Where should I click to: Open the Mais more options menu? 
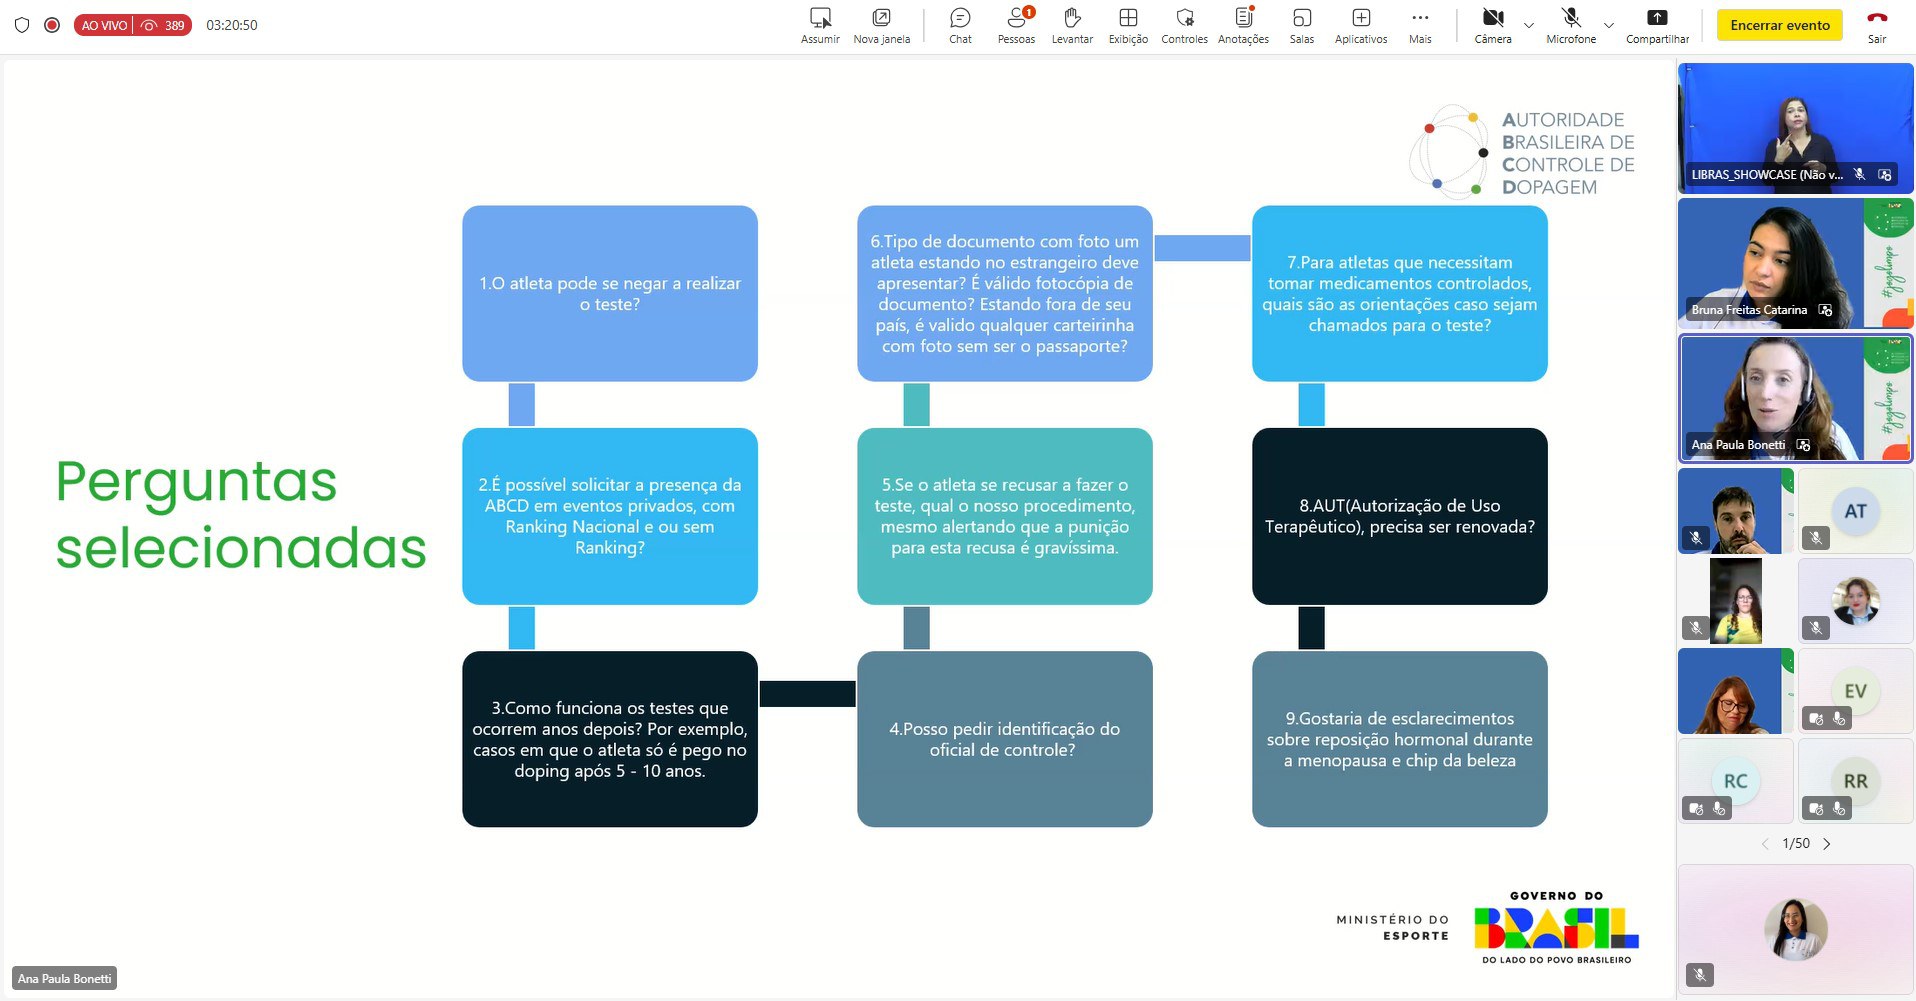point(1420,25)
